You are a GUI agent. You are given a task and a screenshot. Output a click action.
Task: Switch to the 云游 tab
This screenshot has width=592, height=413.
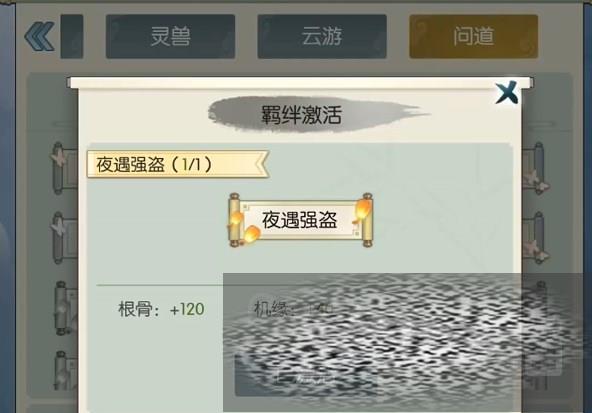coord(322,37)
